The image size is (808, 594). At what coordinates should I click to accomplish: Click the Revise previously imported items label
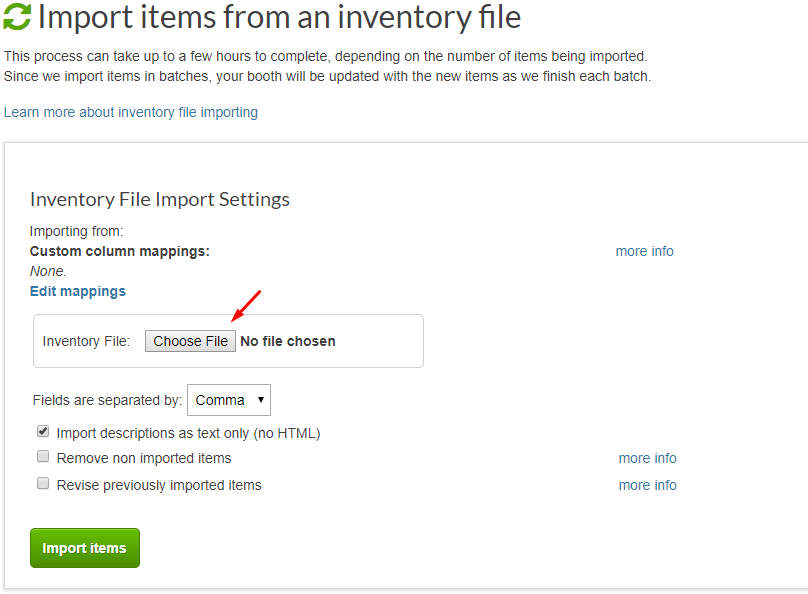[159, 485]
